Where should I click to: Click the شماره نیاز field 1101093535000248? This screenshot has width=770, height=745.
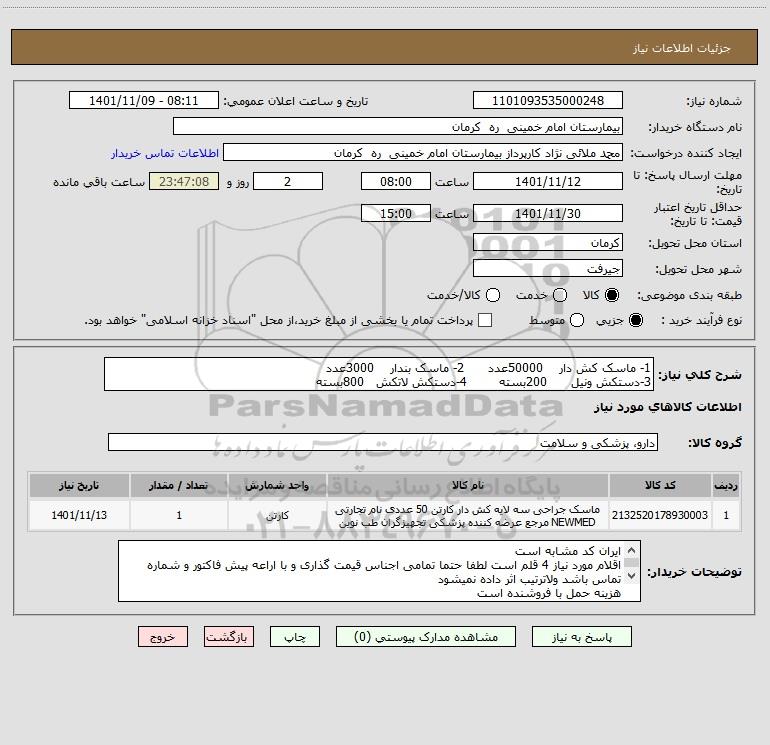pos(548,101)
